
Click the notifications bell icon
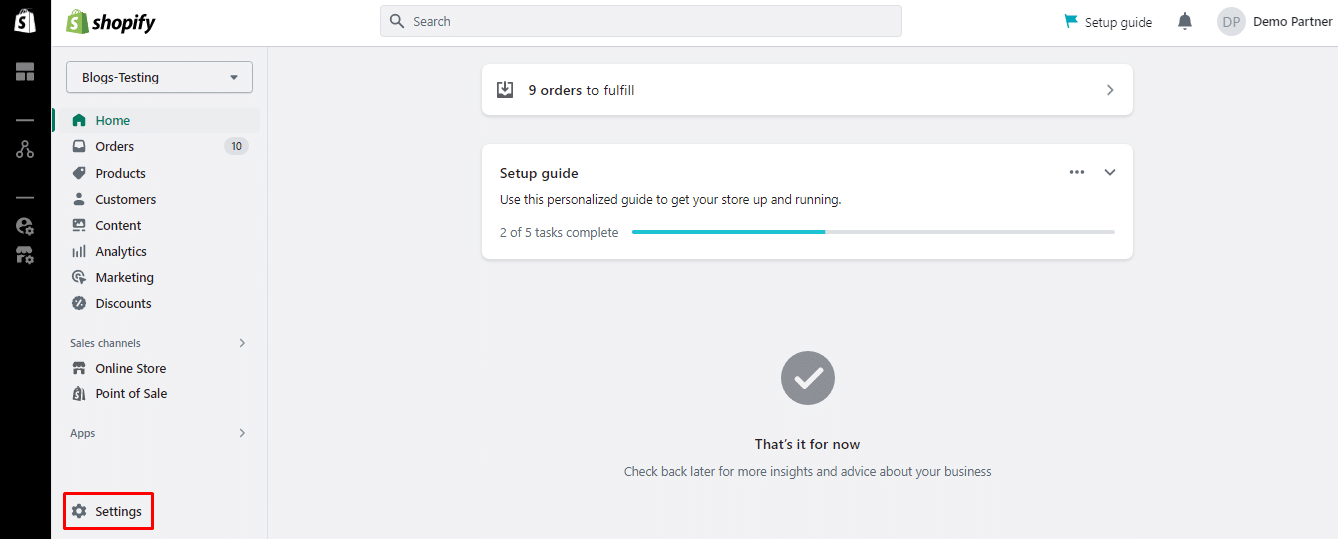[1185, 22]
